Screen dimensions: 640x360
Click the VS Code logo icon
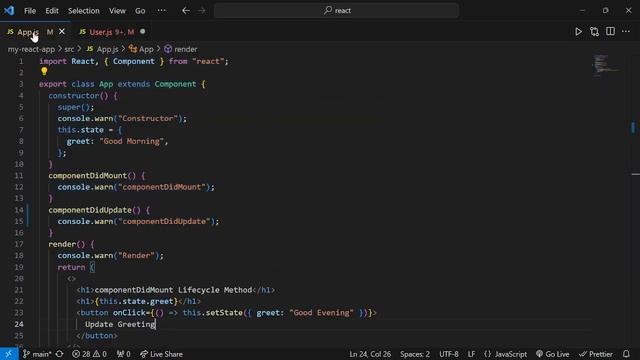point(9,10)
